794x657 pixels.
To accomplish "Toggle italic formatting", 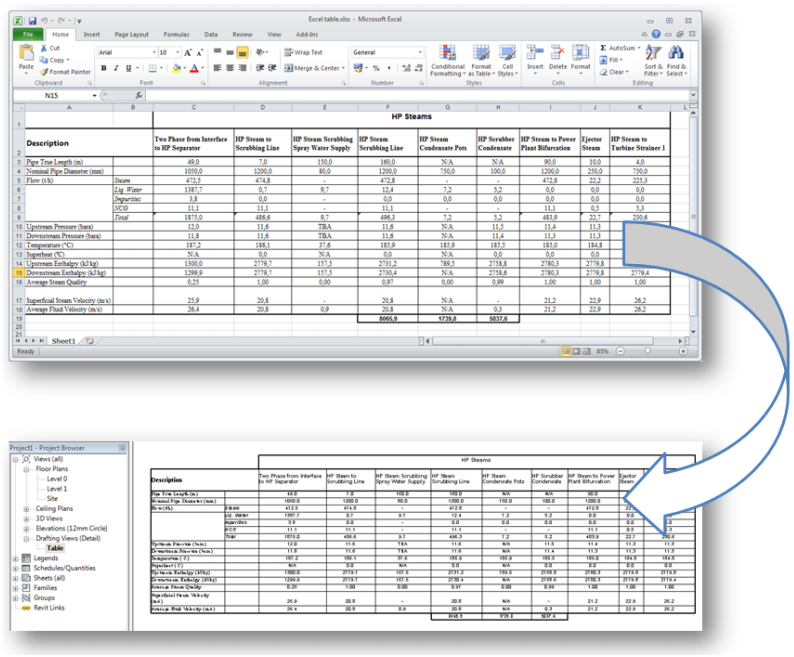I will [116, 68].
